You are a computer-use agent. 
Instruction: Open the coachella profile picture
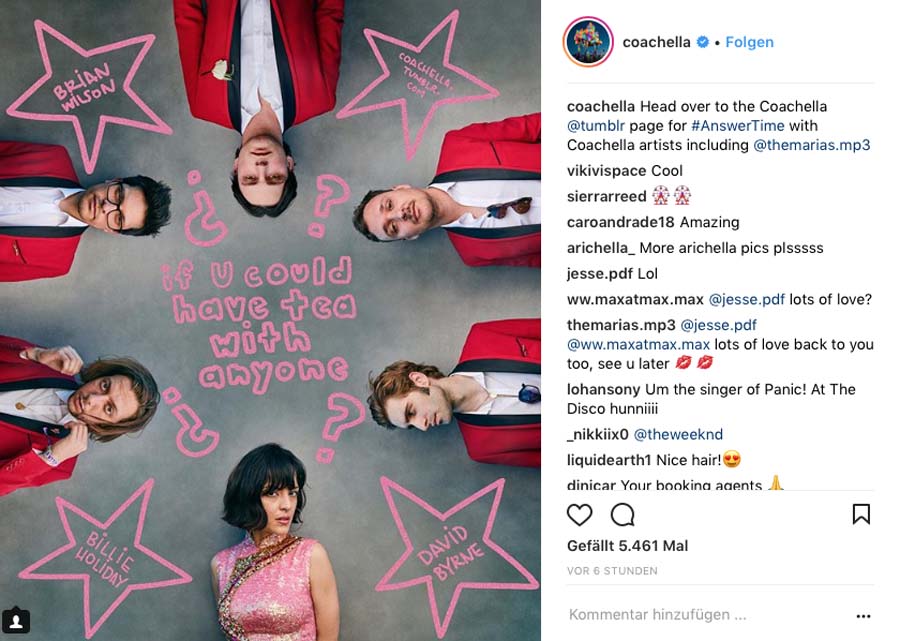[588, 42]
